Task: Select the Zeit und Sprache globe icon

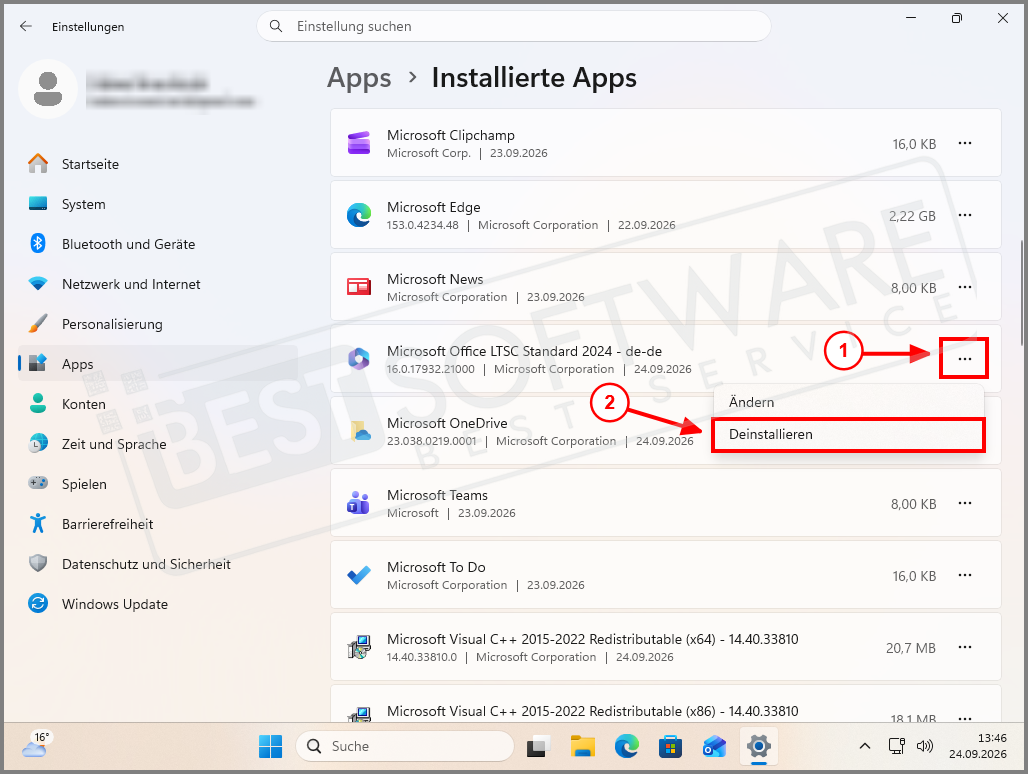Action: click(38, 444)
